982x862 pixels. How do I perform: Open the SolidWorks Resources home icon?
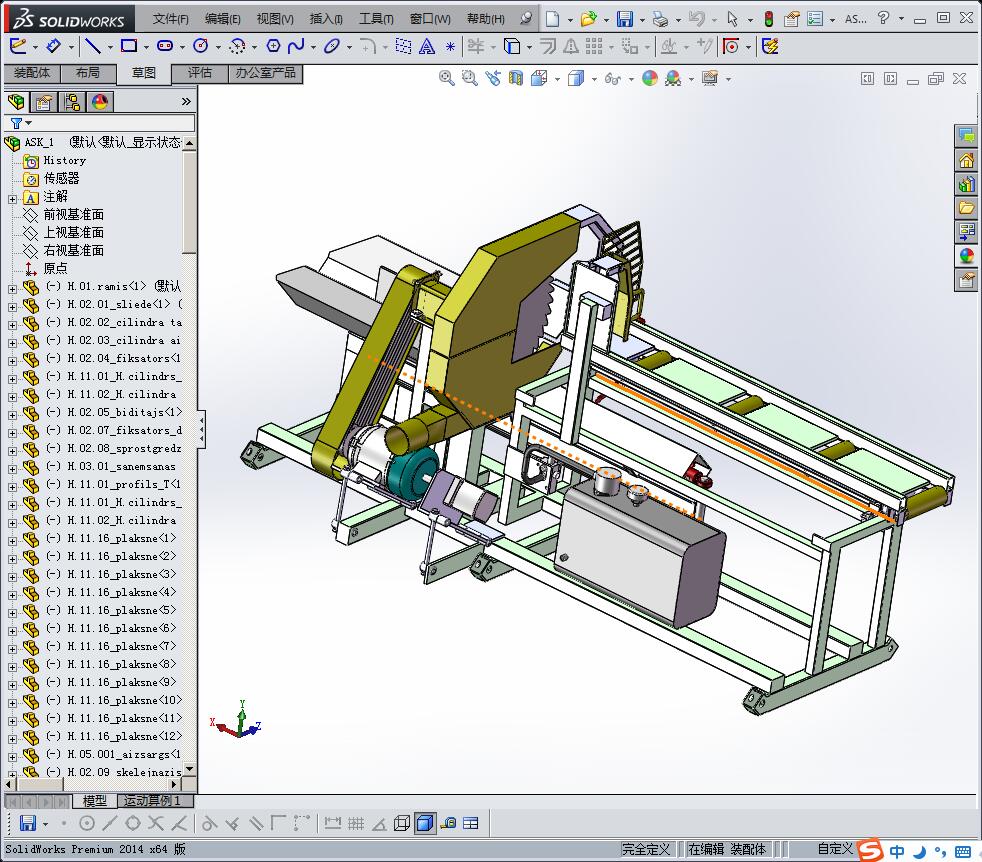tap(967, 160)
